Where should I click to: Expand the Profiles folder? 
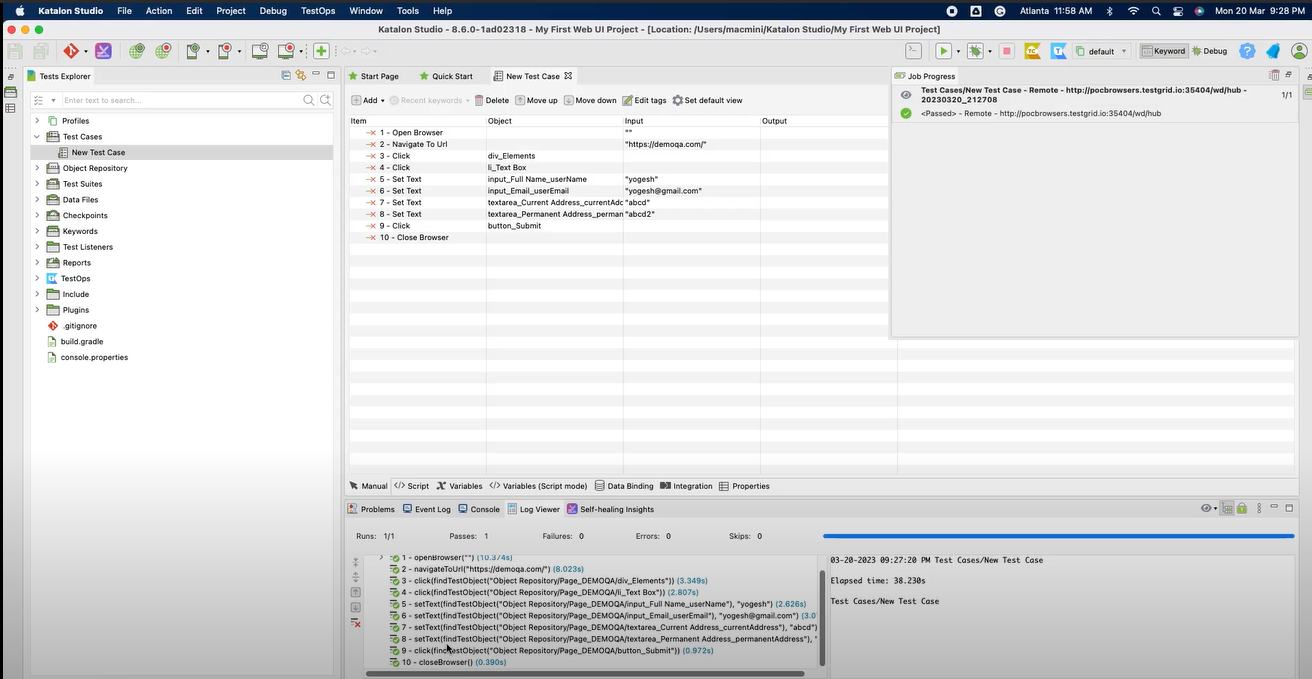(x=37, y=121)
